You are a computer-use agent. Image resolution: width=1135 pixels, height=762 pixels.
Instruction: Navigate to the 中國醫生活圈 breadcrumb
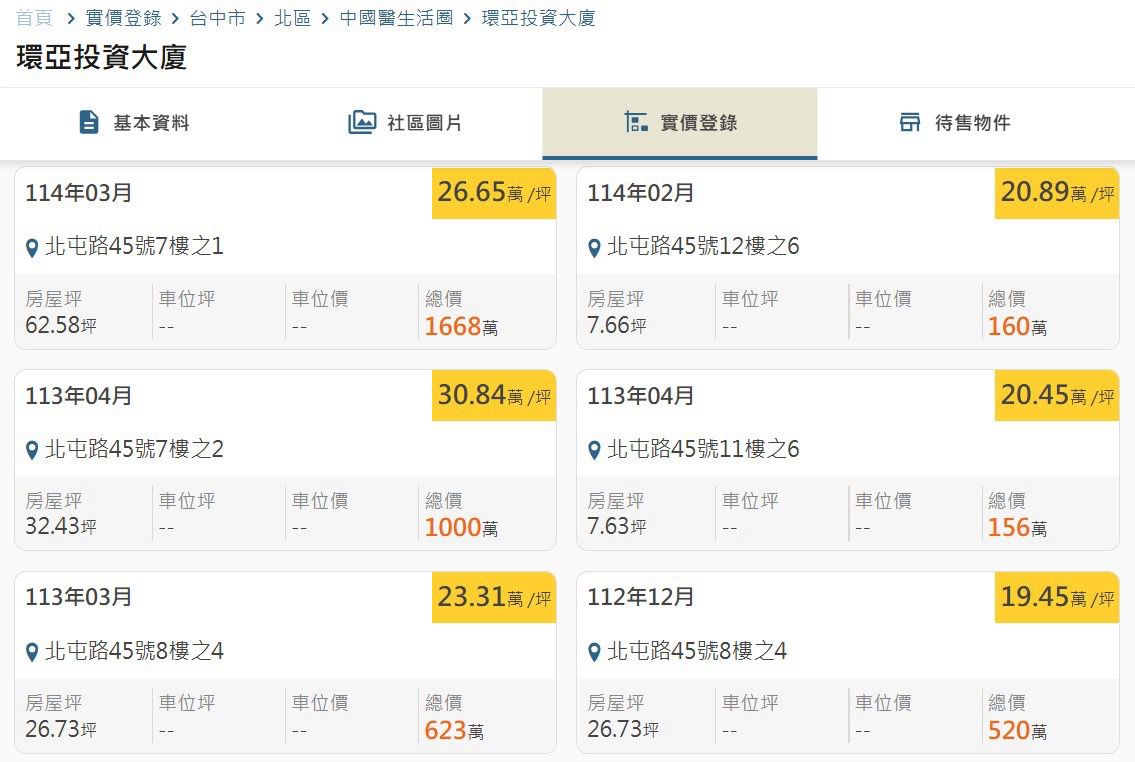[396, 18]
